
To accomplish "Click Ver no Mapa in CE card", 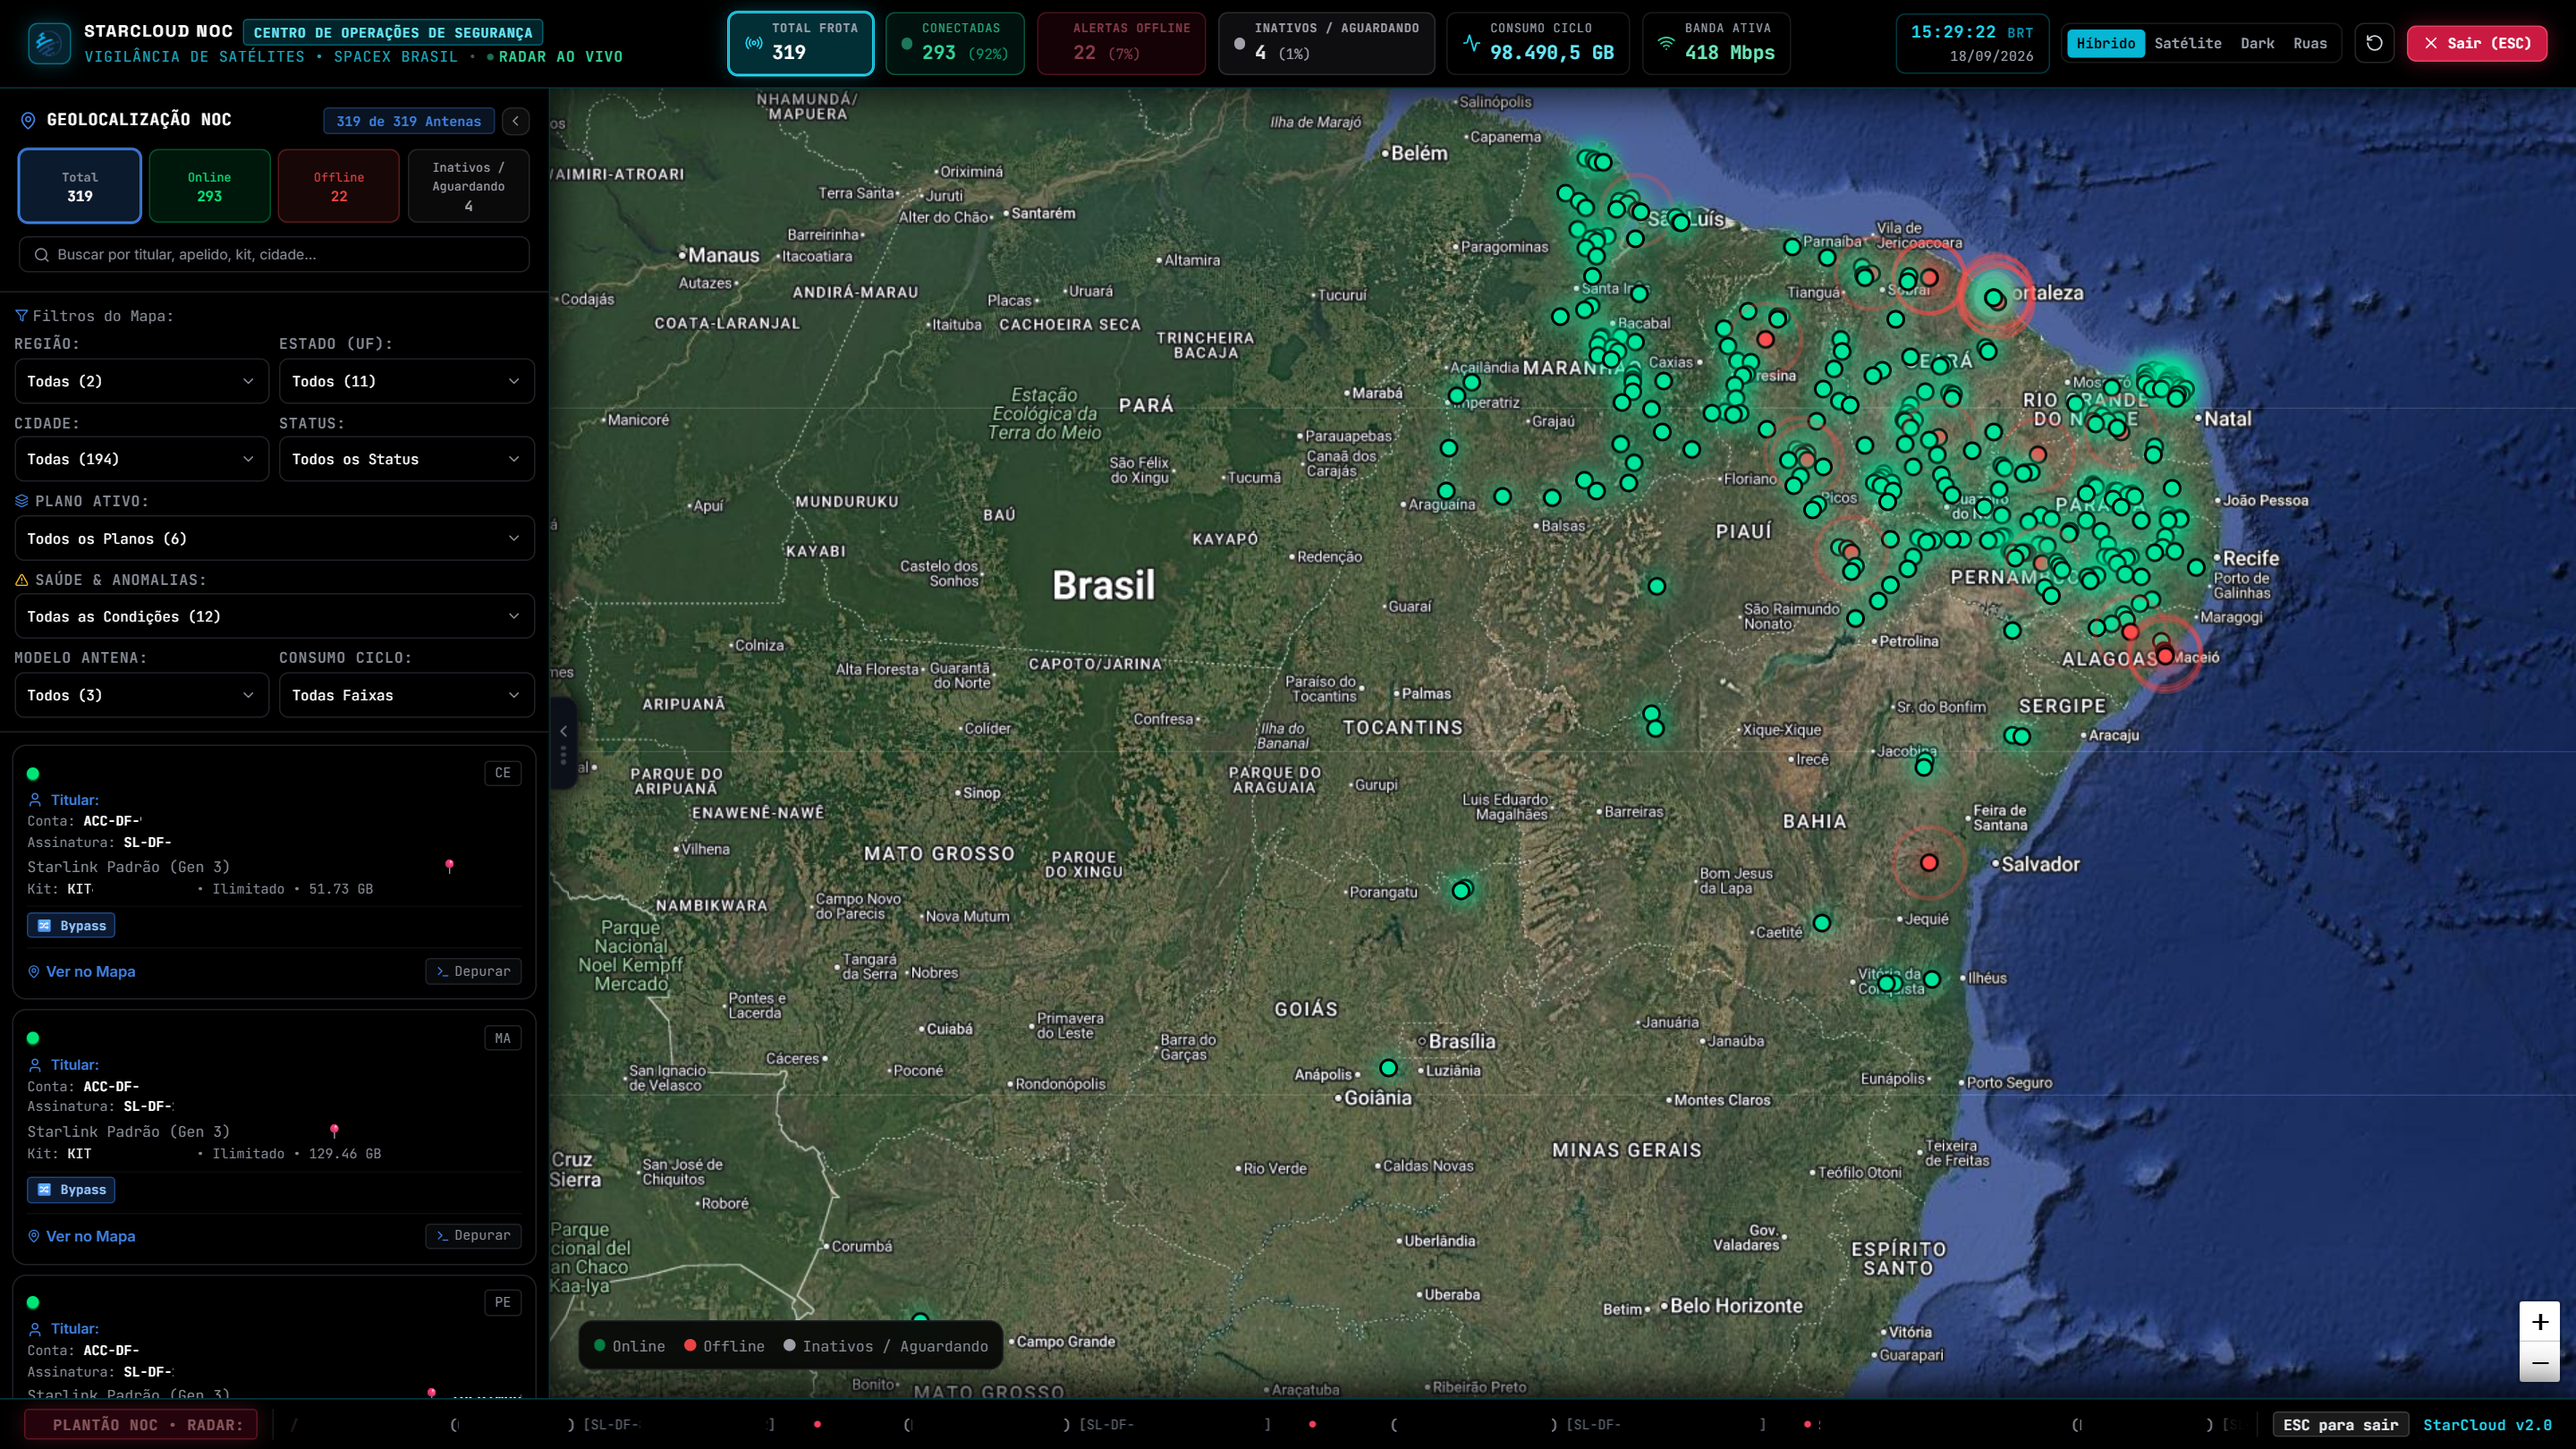I will [x=81, y=972].
